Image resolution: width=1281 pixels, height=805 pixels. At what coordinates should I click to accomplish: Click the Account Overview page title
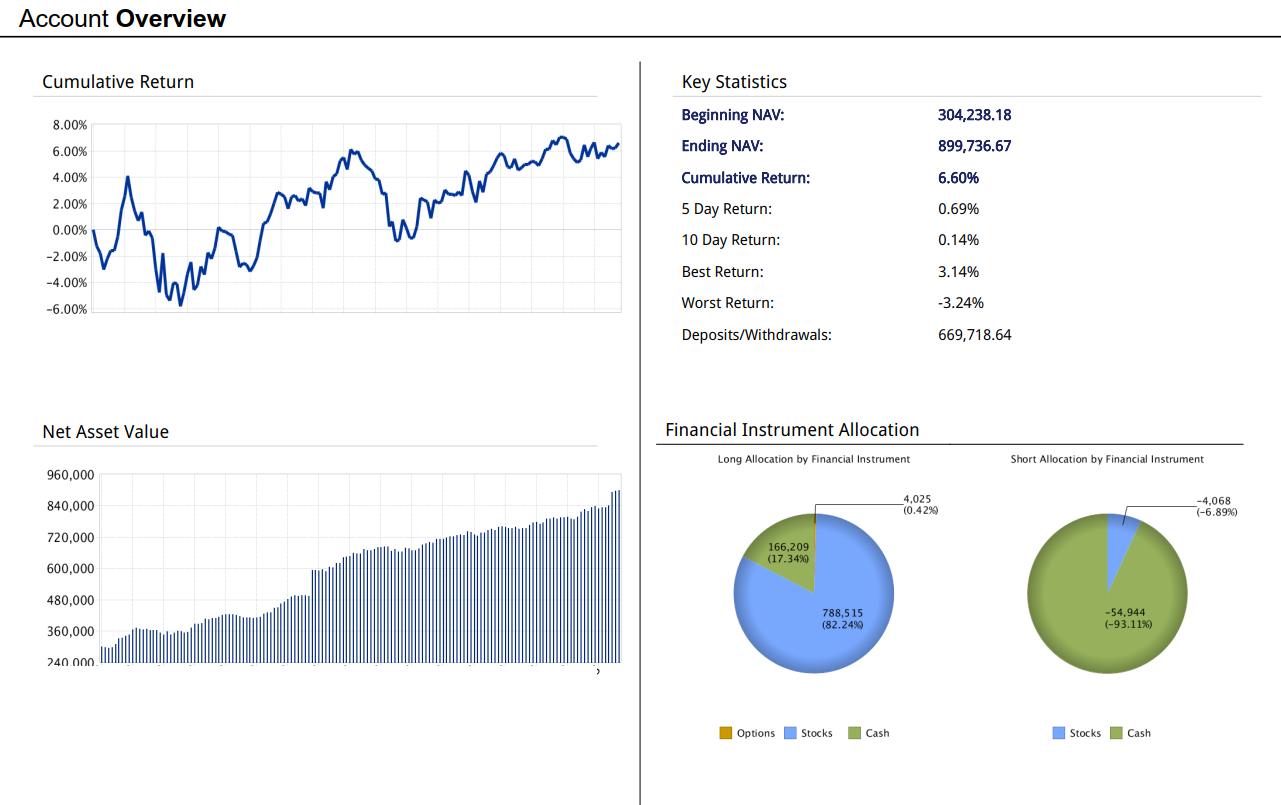point(122,18)
